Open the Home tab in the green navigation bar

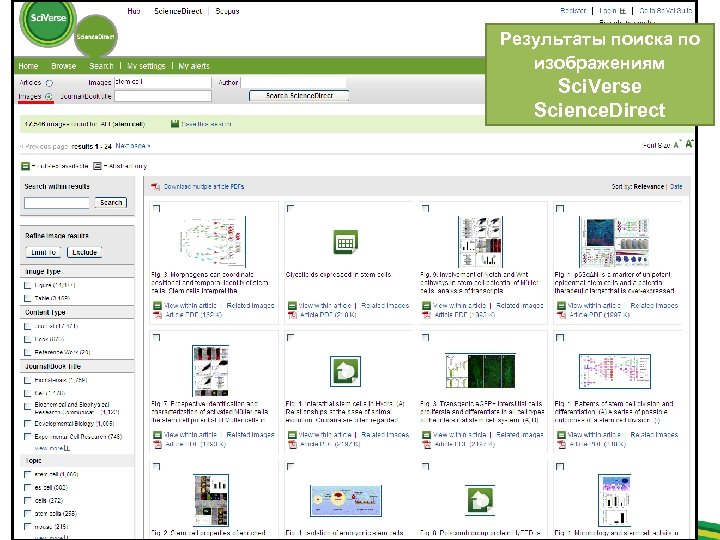[x=28, y=66]
